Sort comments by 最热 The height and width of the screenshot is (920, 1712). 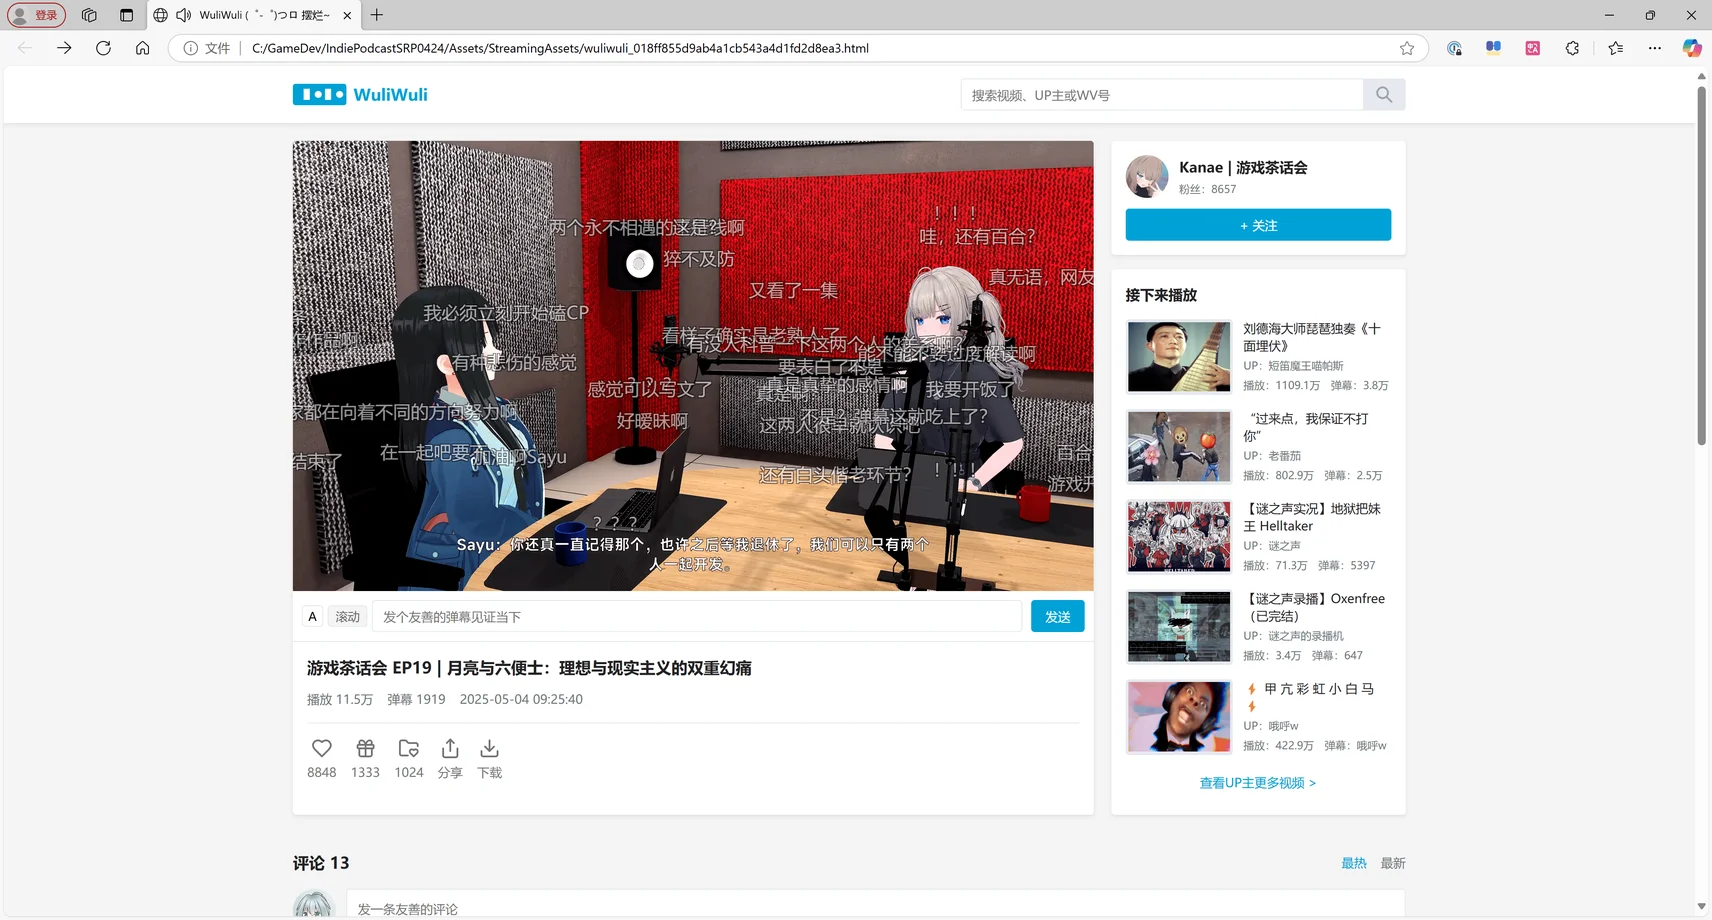coord(1353,863)
